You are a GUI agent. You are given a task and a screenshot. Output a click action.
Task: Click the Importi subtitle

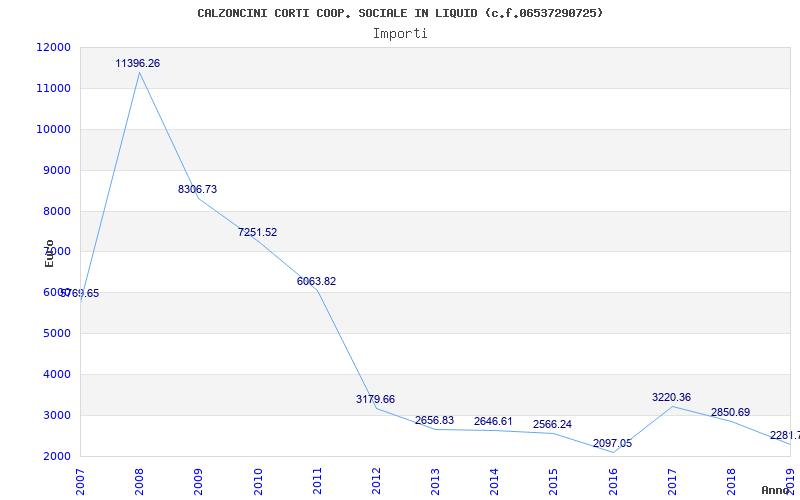point(400,34)
